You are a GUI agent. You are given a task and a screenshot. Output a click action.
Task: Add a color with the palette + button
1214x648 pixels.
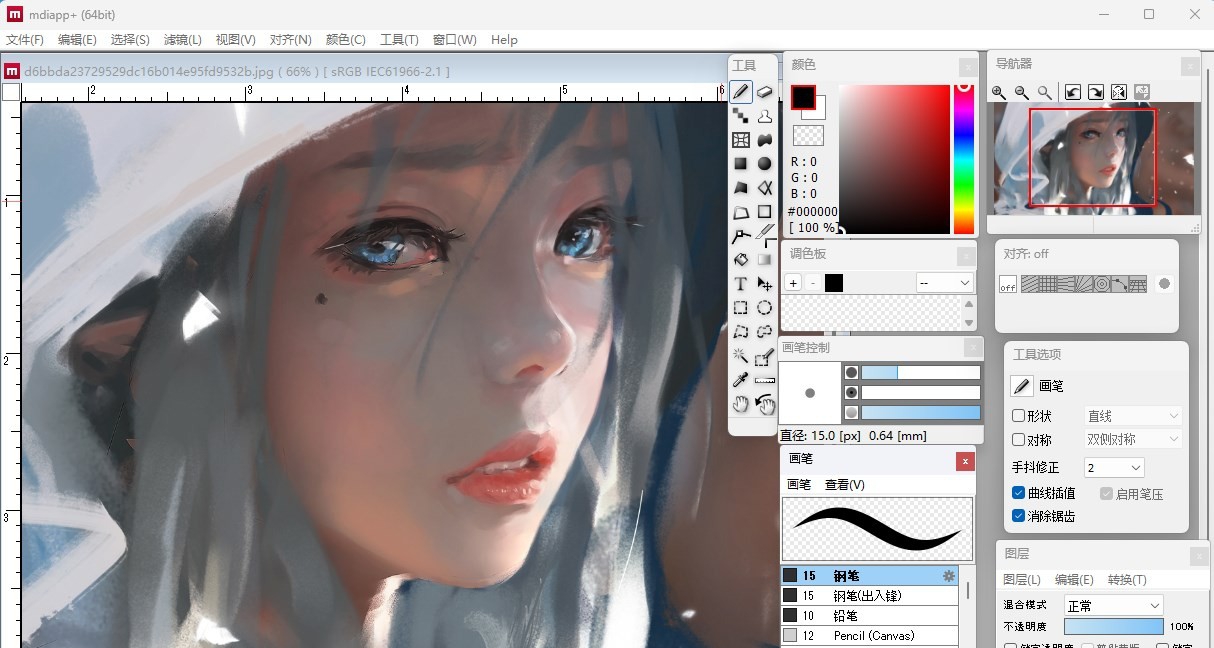793,283
